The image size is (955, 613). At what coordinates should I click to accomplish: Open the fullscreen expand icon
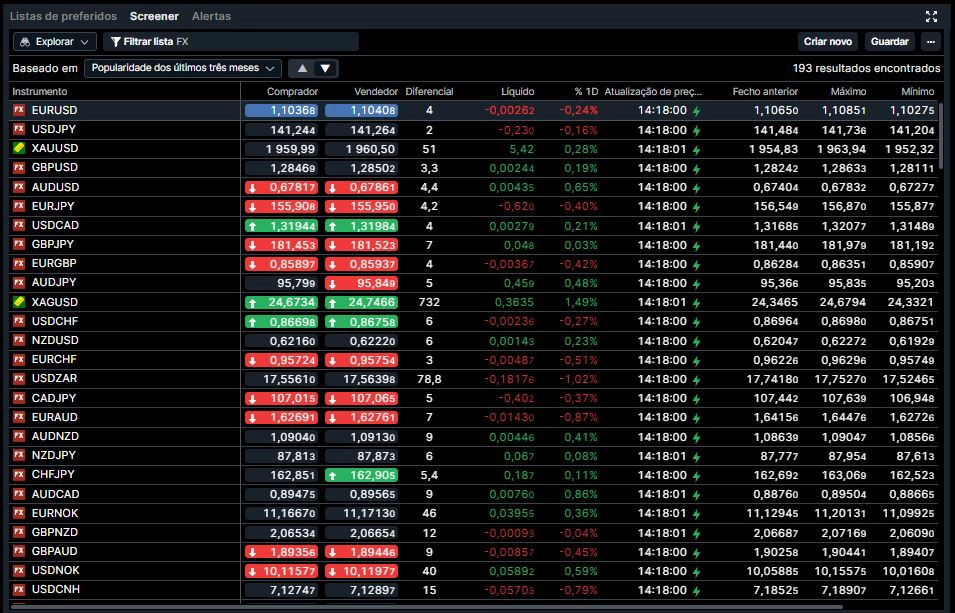pyautogui.click(x=931, y=16)
